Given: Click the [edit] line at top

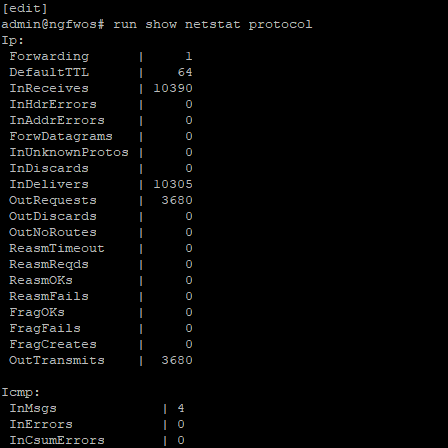Looking at the screenshot, I should coord(25,8).
